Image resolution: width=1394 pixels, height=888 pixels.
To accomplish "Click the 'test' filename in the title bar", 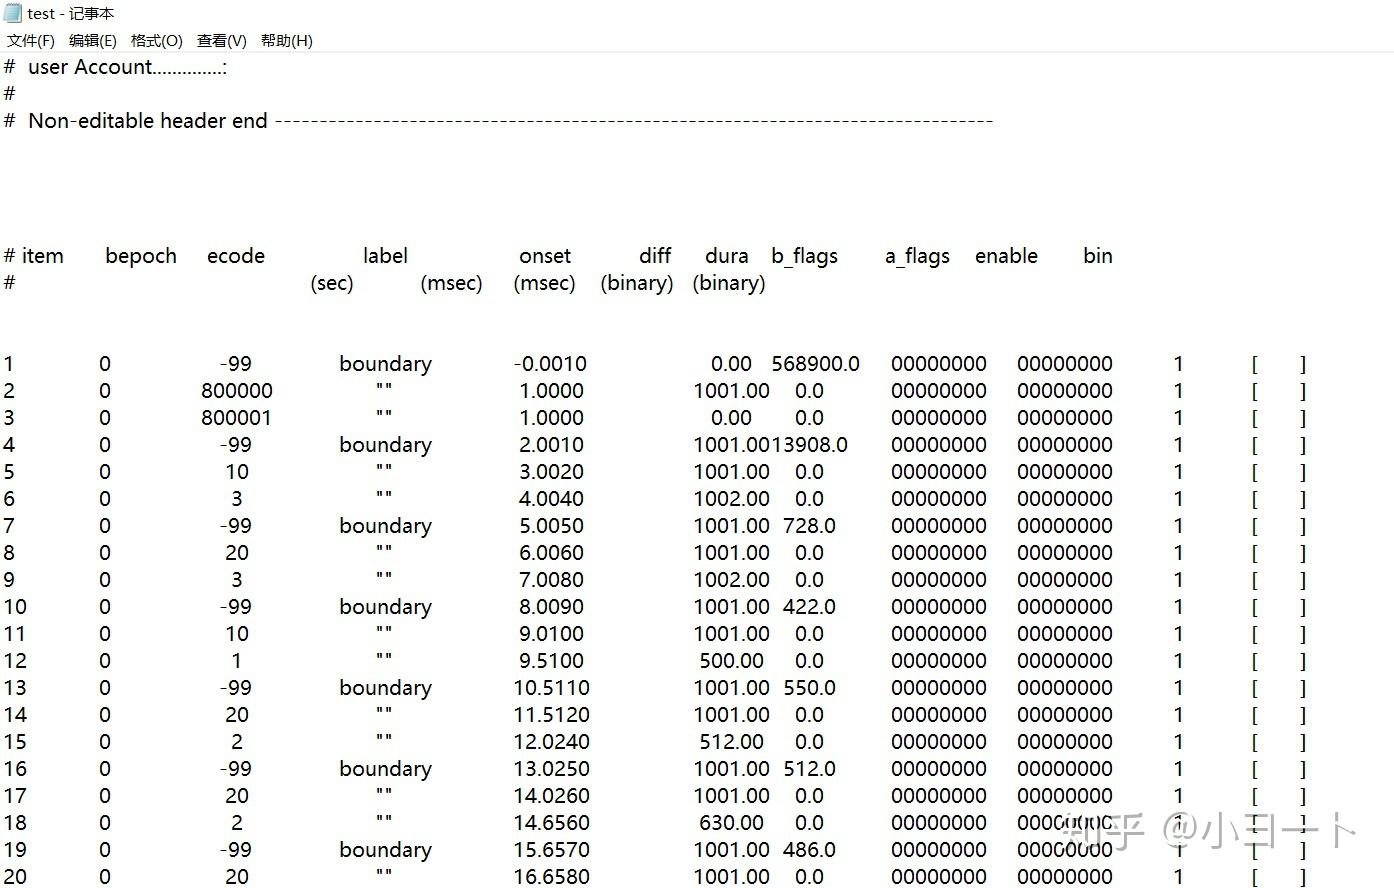I will pyautogui.click(x=41, y=13).
